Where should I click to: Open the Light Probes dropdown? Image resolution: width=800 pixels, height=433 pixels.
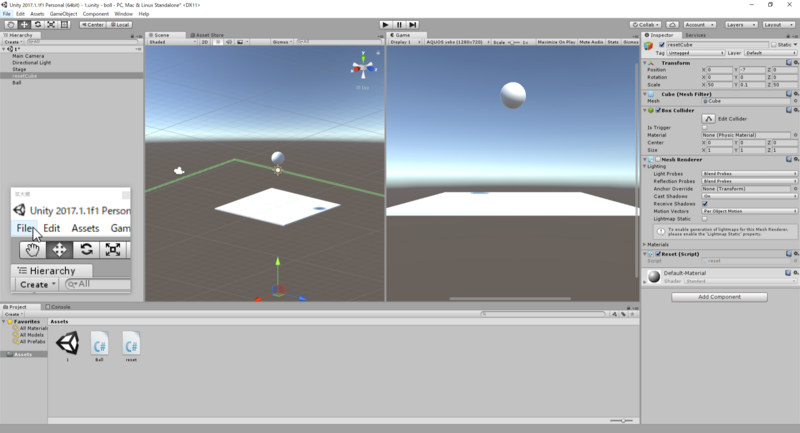(x=749, y=174)
